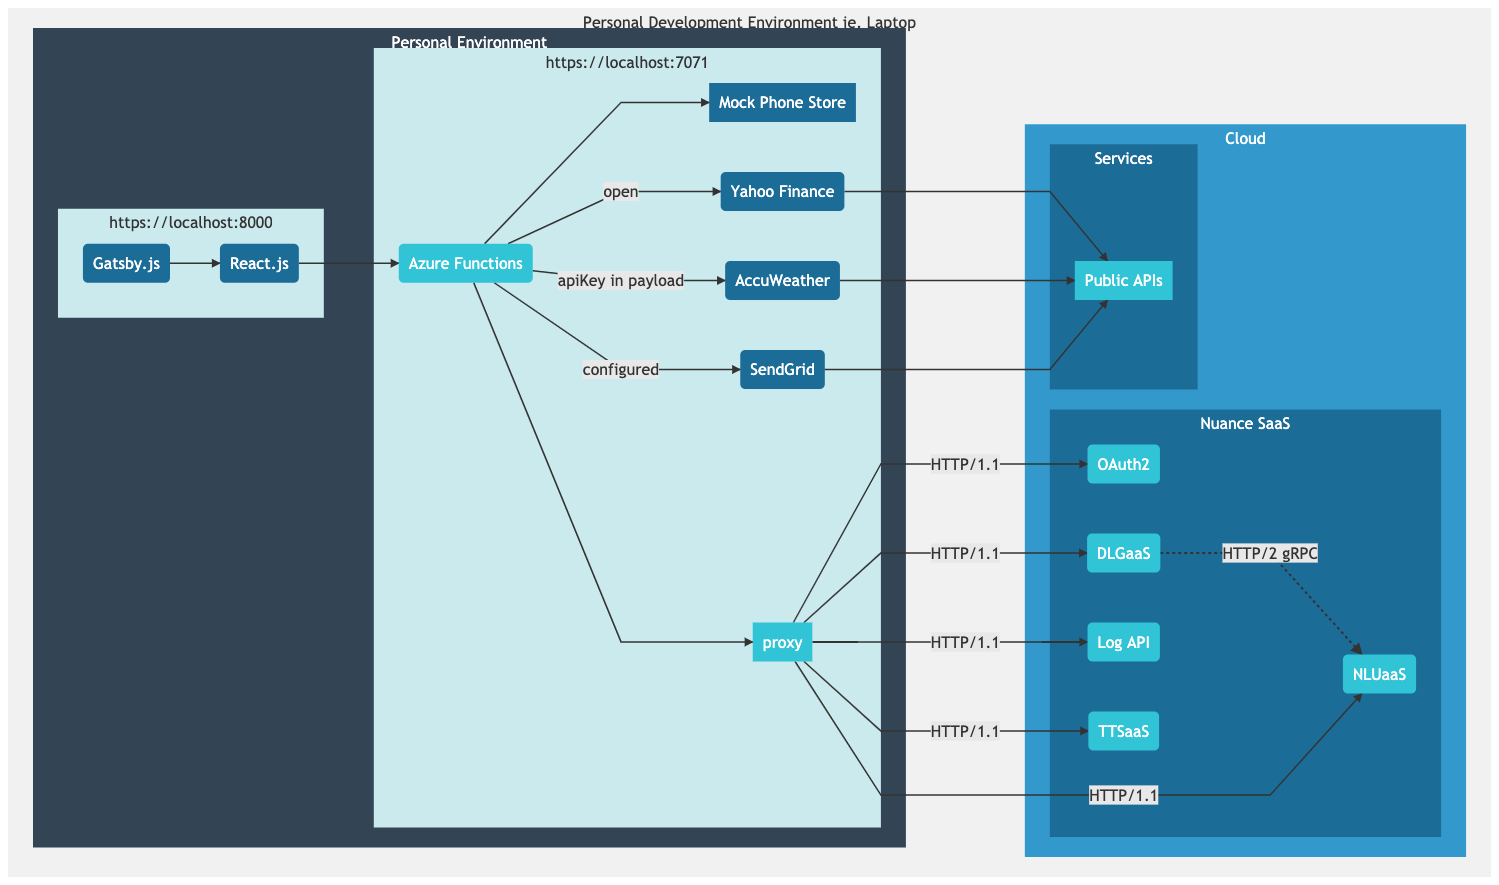
Task: Select the NLUaaS node
Action: (1379, 675)
